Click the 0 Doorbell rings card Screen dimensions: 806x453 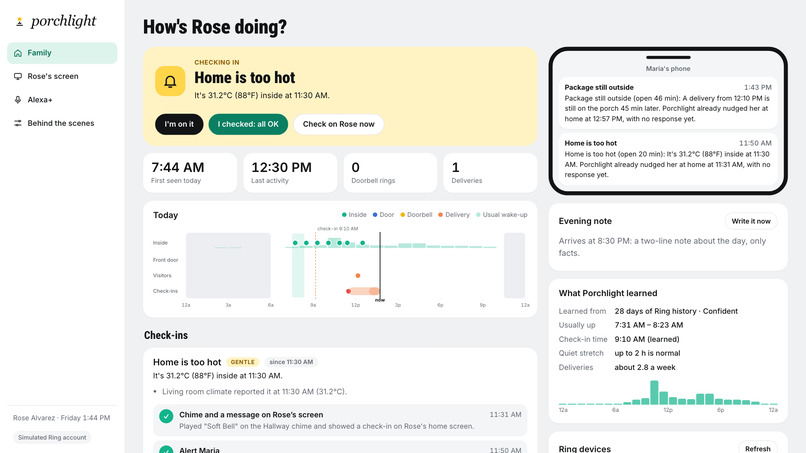pyautogui.click(x=390, y=173)
